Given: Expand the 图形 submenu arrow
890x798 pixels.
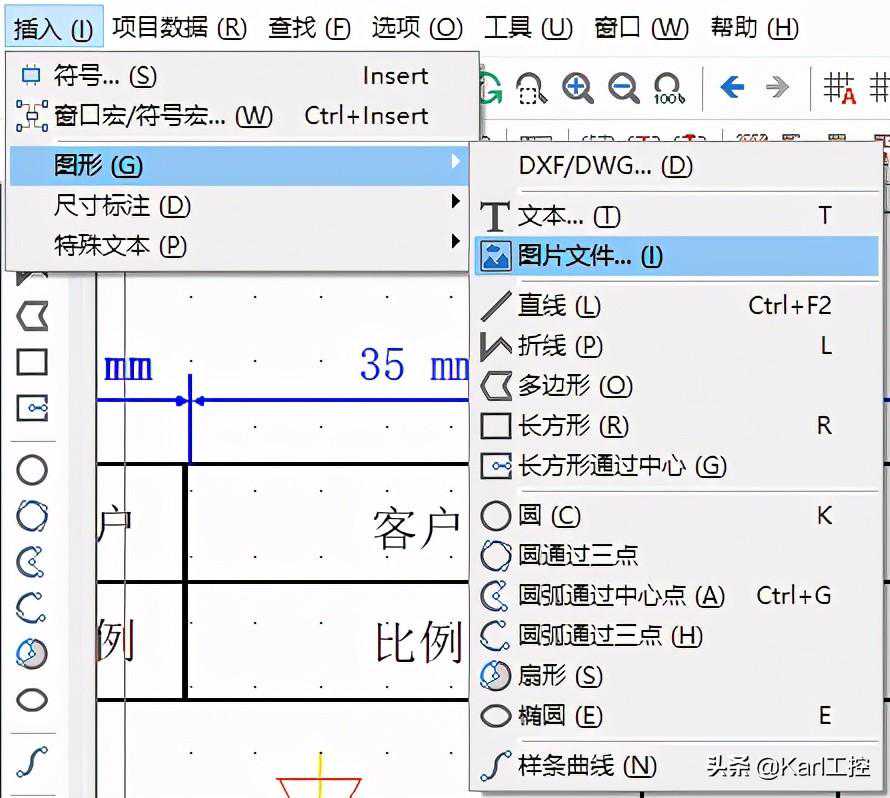Looking at the screenshot, I should pos(456,161).
